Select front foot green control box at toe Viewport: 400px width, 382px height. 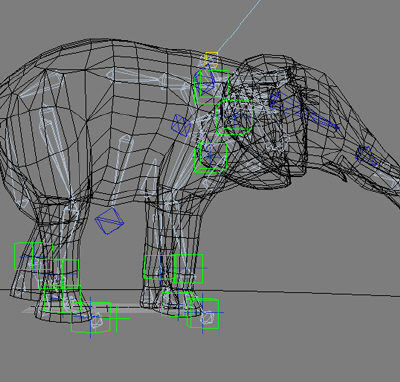click(x=204, y=313)
